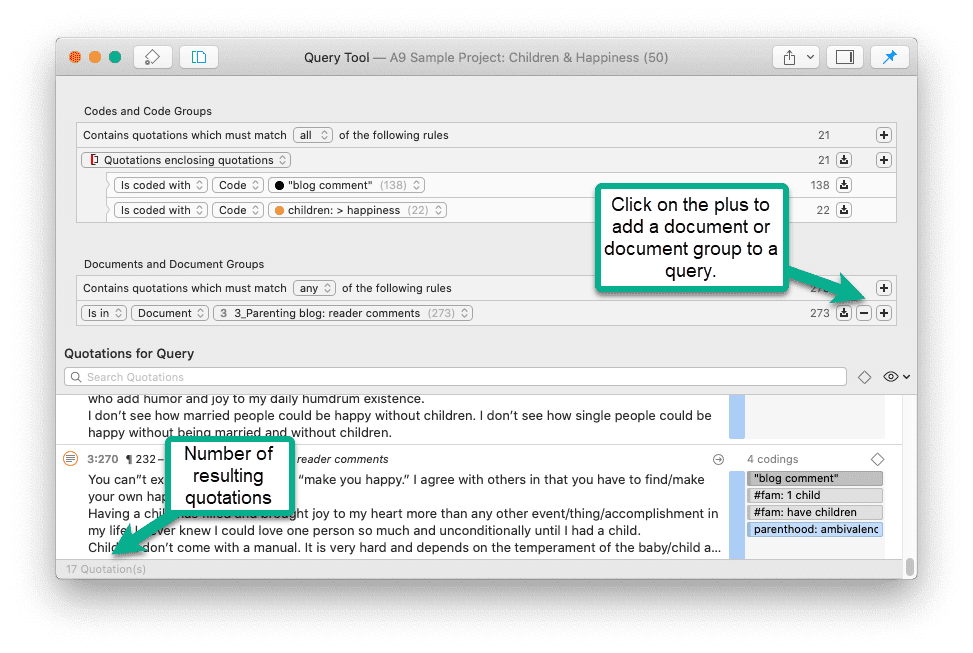Toggle the right inspector panel icon

[845, 57]
